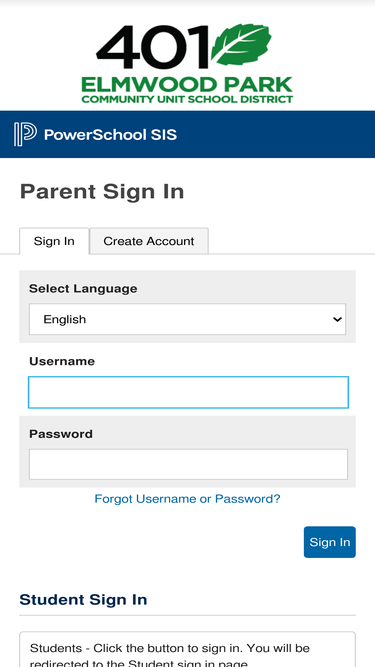Click the Student Sign In heading

(83, 599)
